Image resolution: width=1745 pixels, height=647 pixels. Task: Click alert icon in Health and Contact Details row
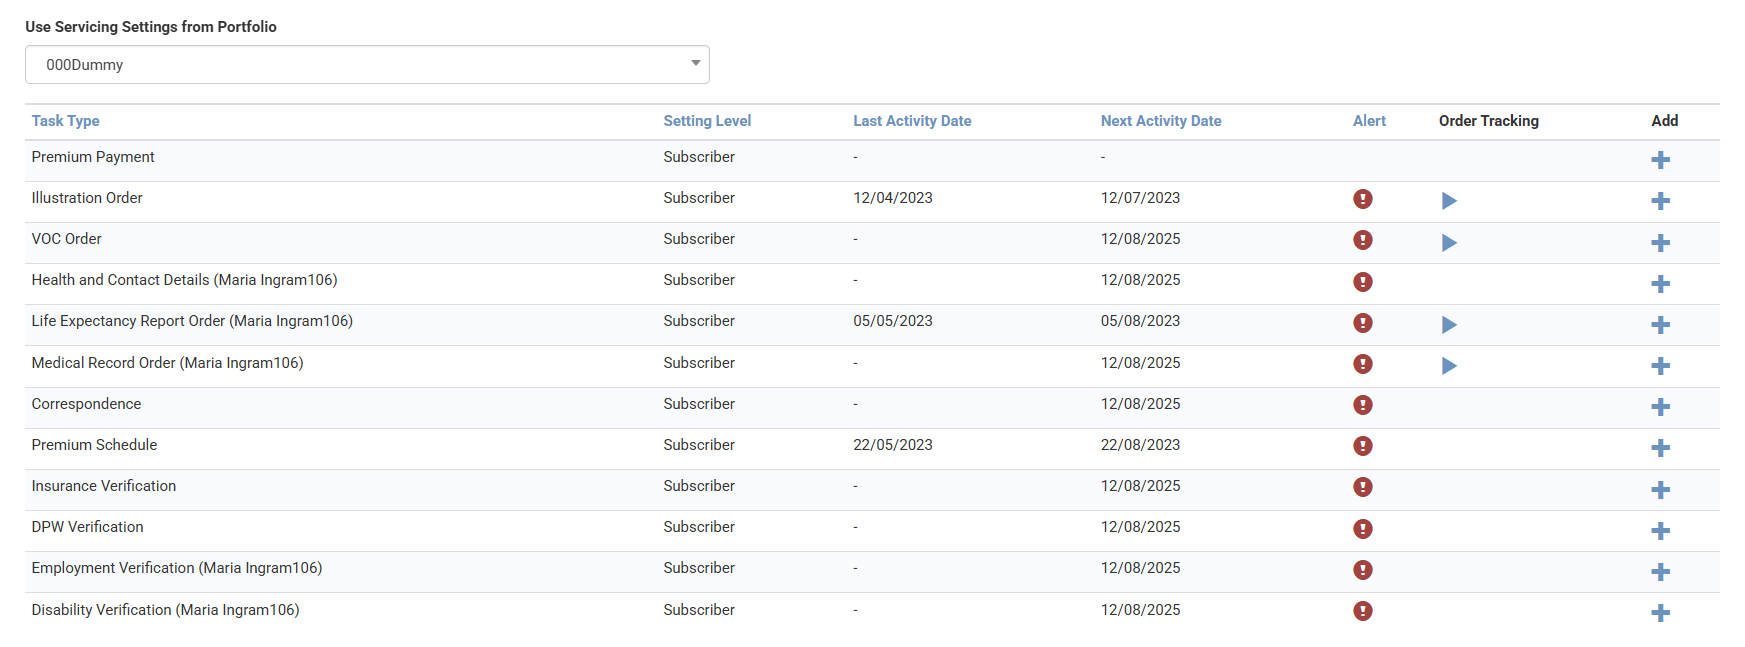click(1362, 282)
